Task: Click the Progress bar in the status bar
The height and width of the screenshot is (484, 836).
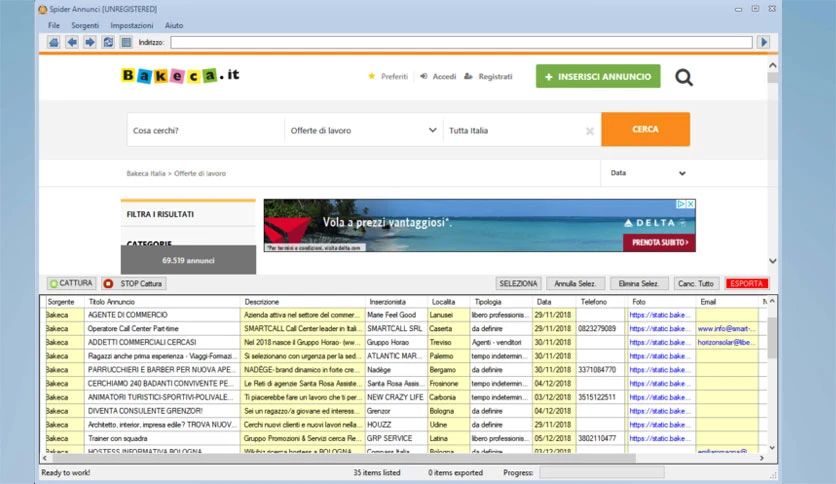Action: tap(602, 472)
